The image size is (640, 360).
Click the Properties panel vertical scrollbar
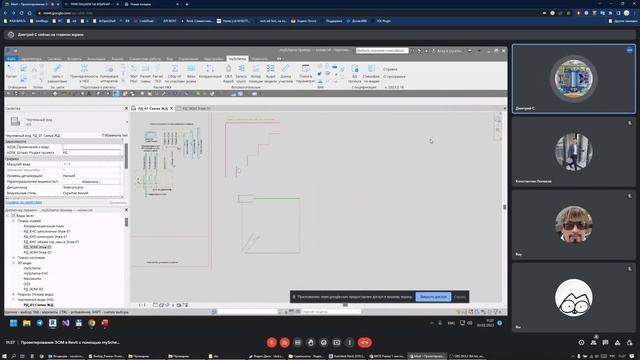click(x=126, y=156)
